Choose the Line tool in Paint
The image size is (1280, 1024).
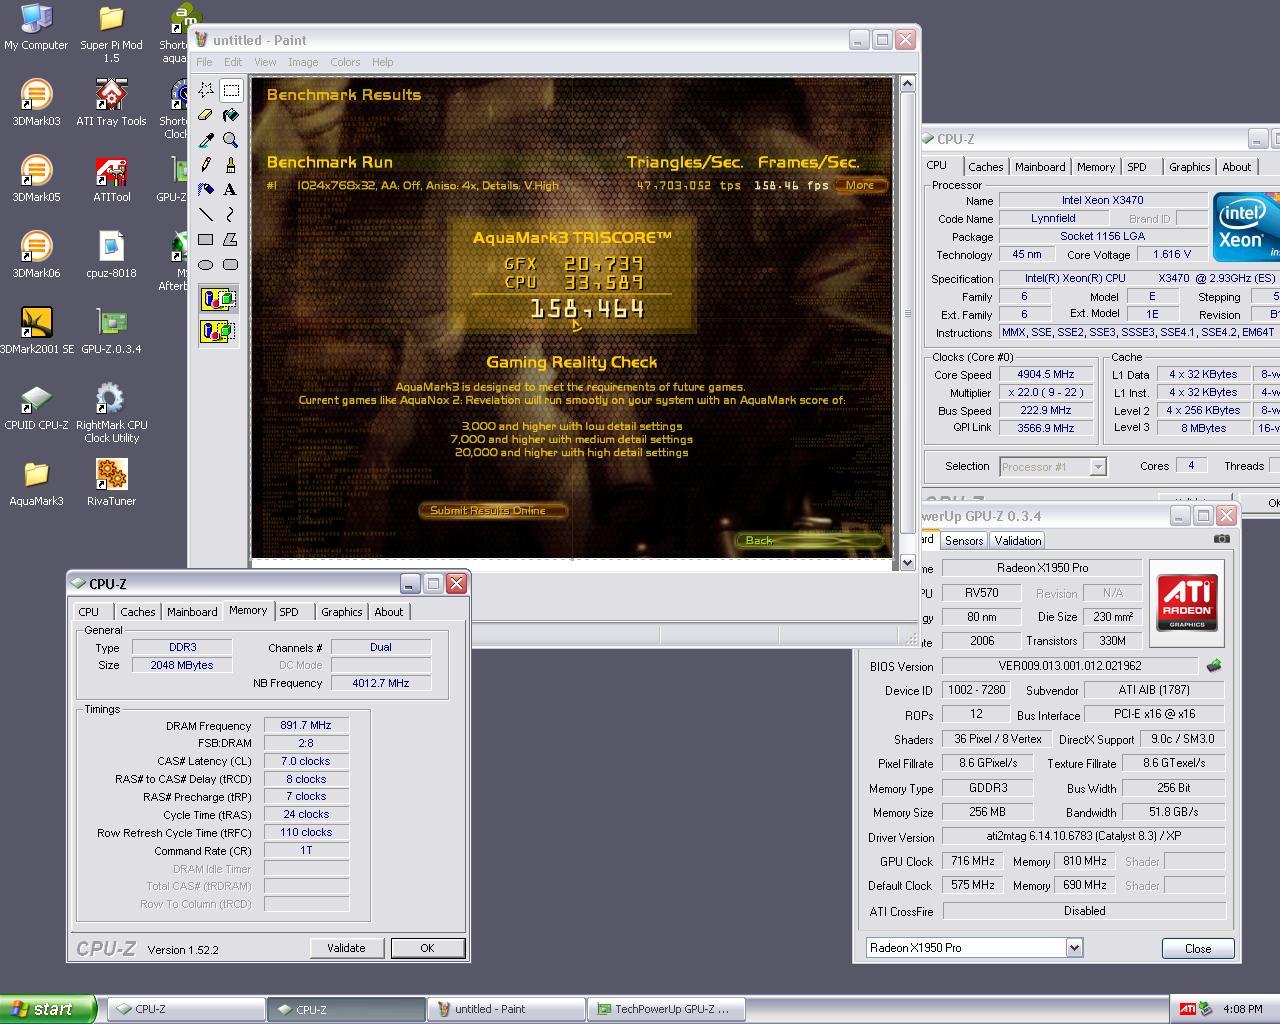coord(206,215)
